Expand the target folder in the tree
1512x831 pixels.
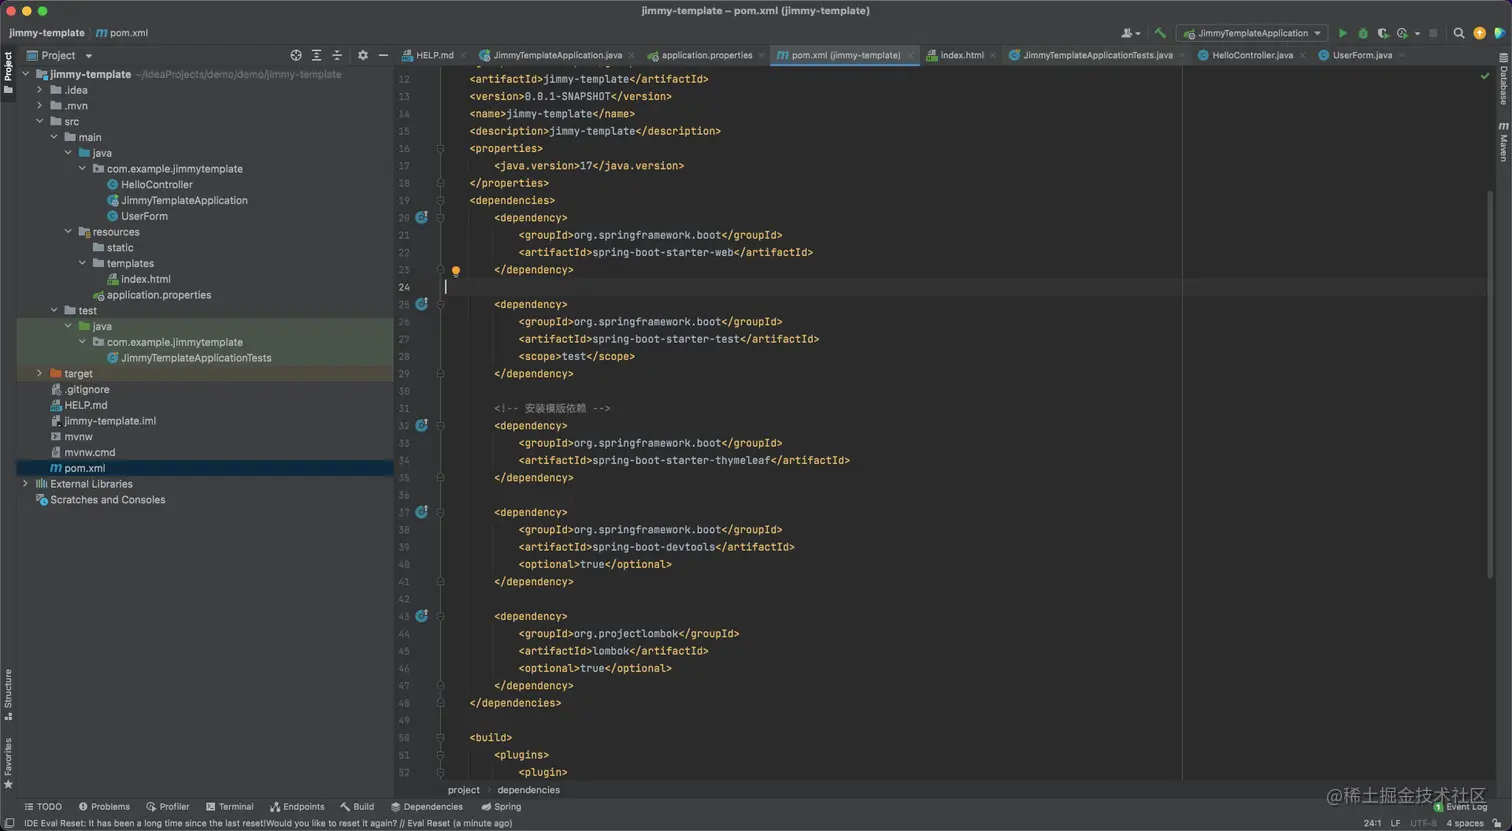tap(40, 374)
